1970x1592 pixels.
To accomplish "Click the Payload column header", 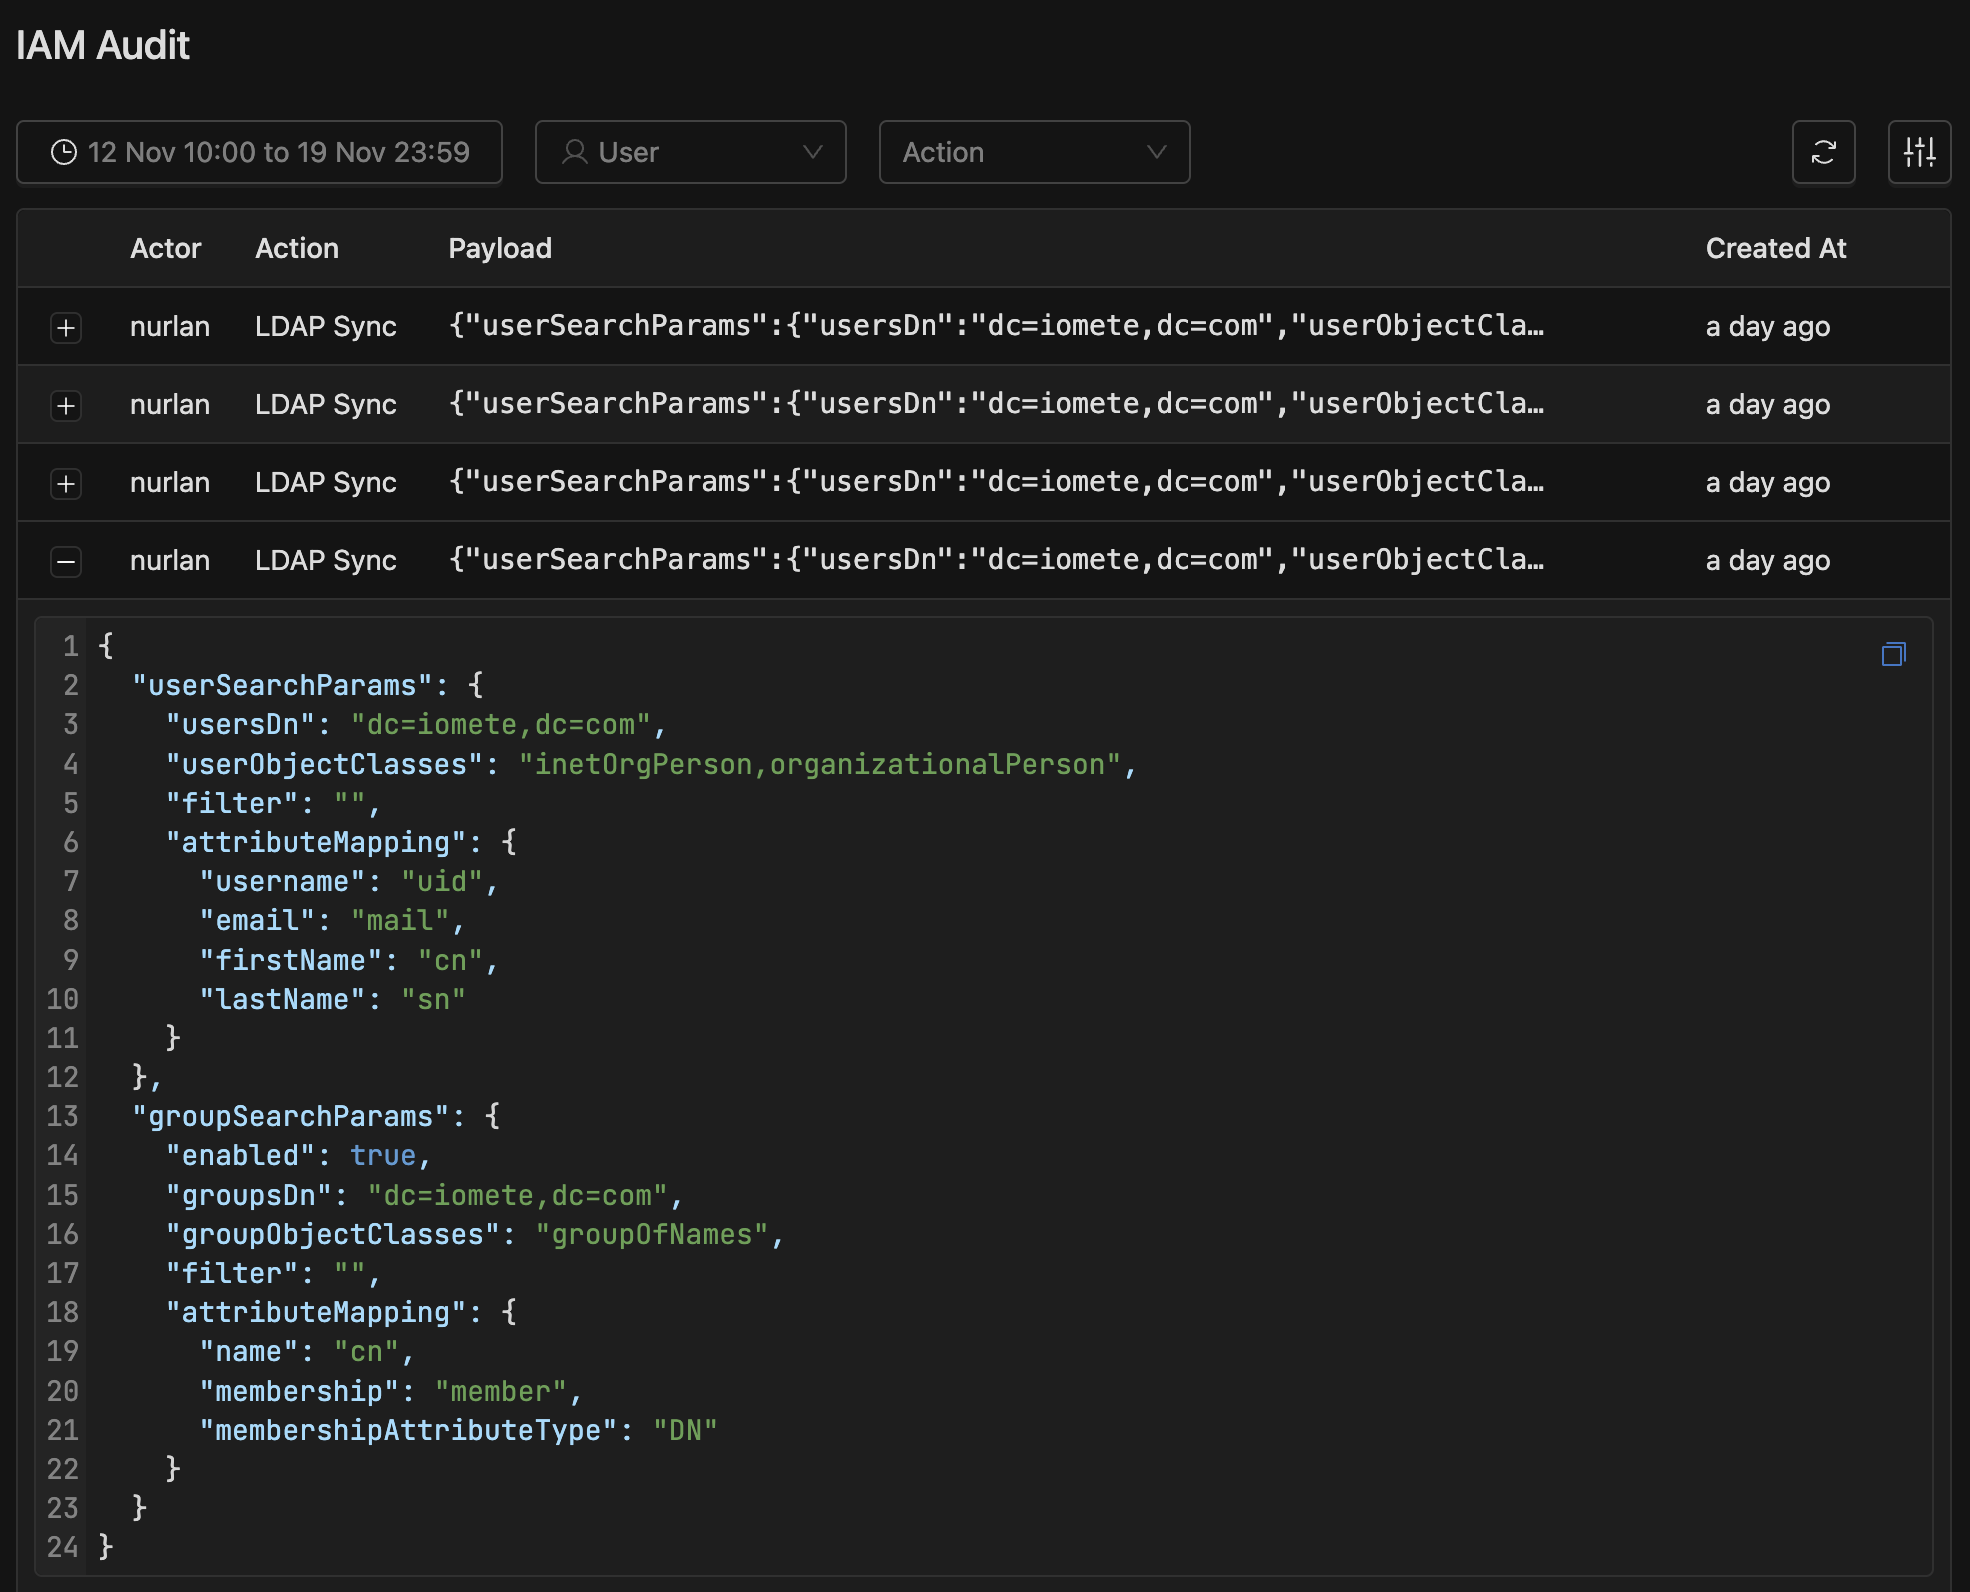I will [x=500, y=248].
